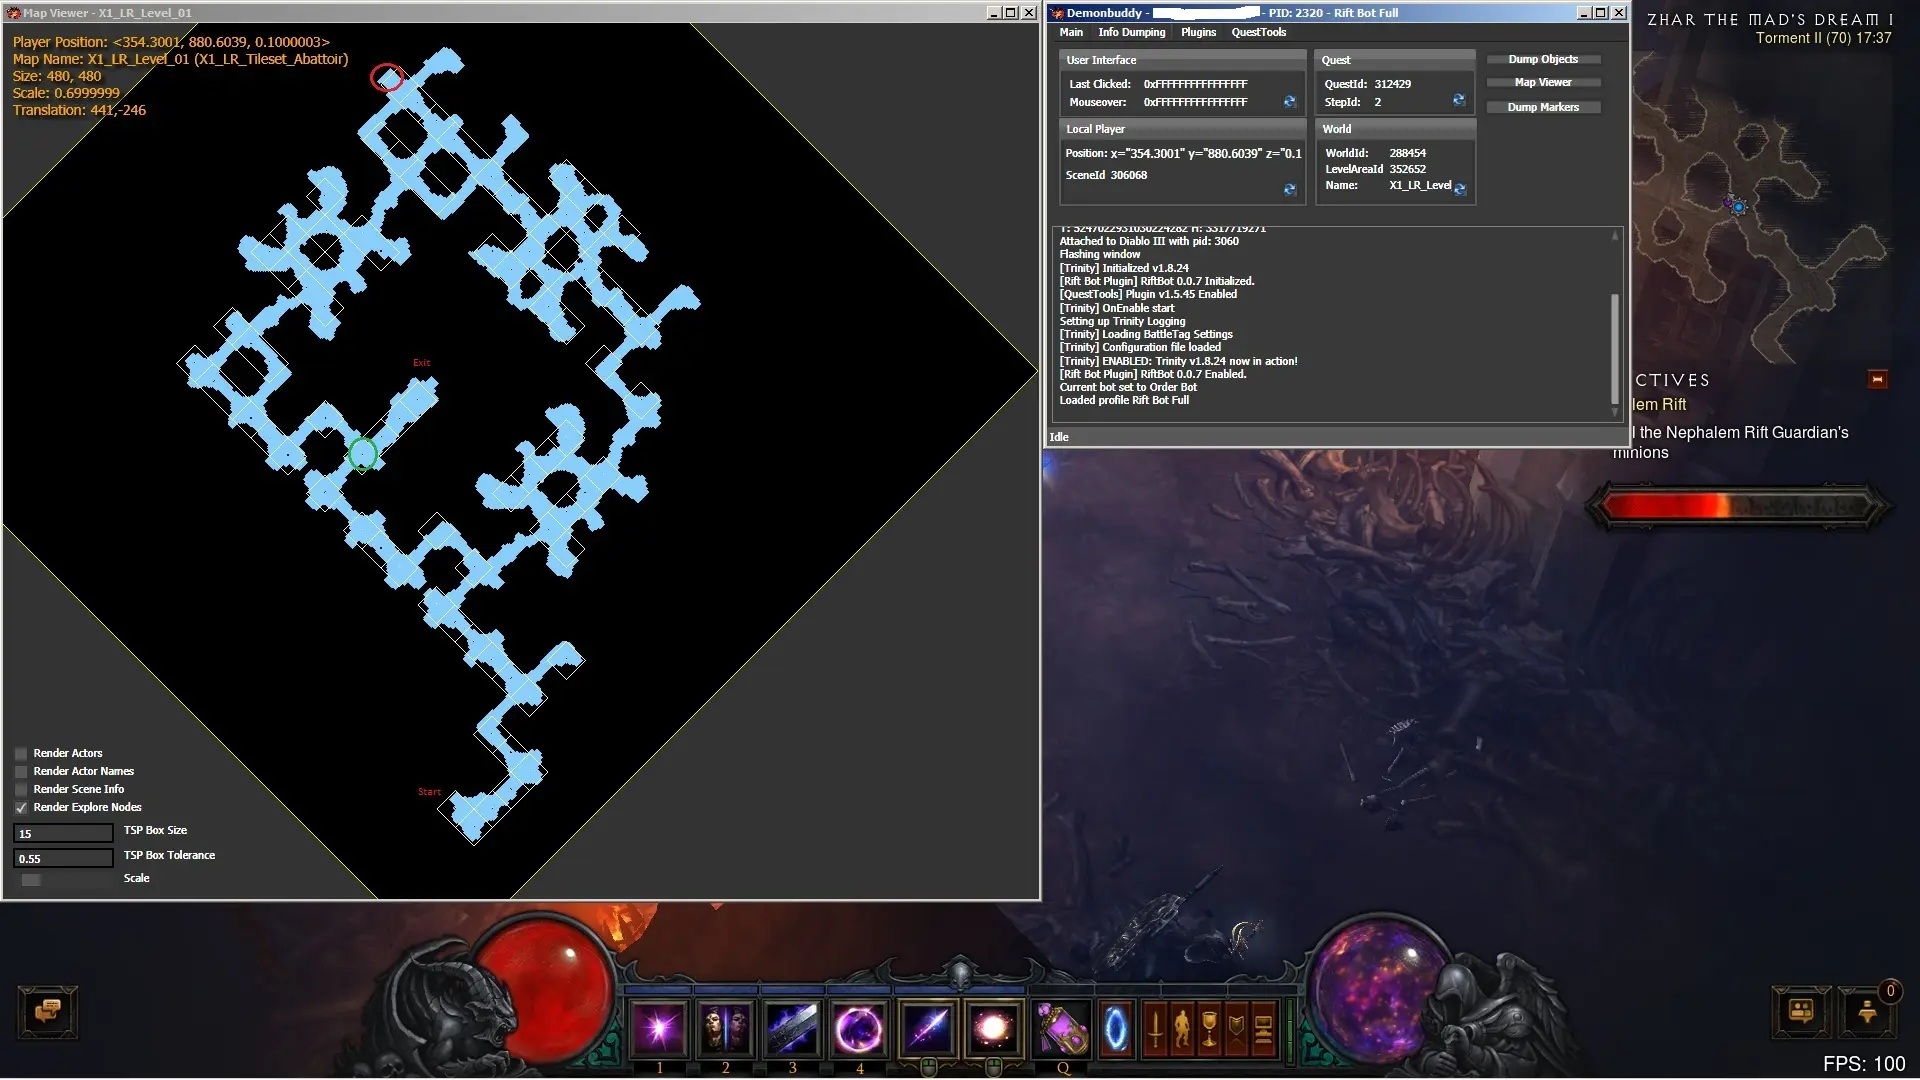
Task: Activate skill slot 4 purple ring
Action: (x=858, y=1029)
